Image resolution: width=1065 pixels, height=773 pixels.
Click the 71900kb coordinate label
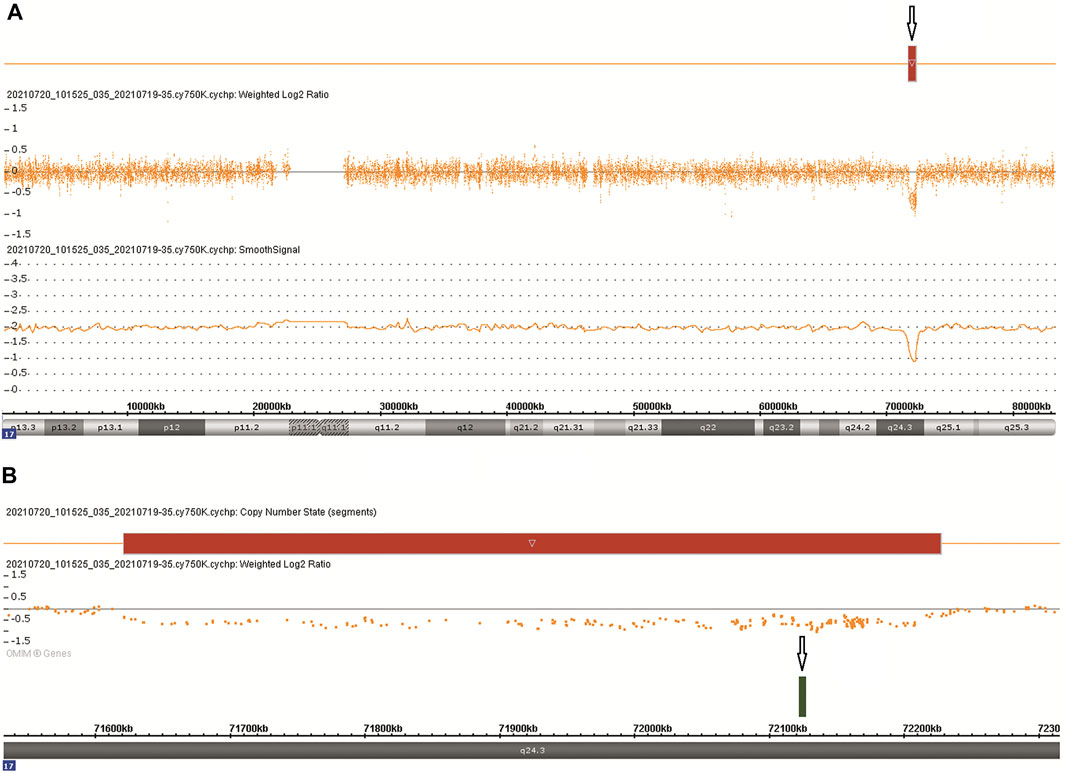click(x=518, y=728)
